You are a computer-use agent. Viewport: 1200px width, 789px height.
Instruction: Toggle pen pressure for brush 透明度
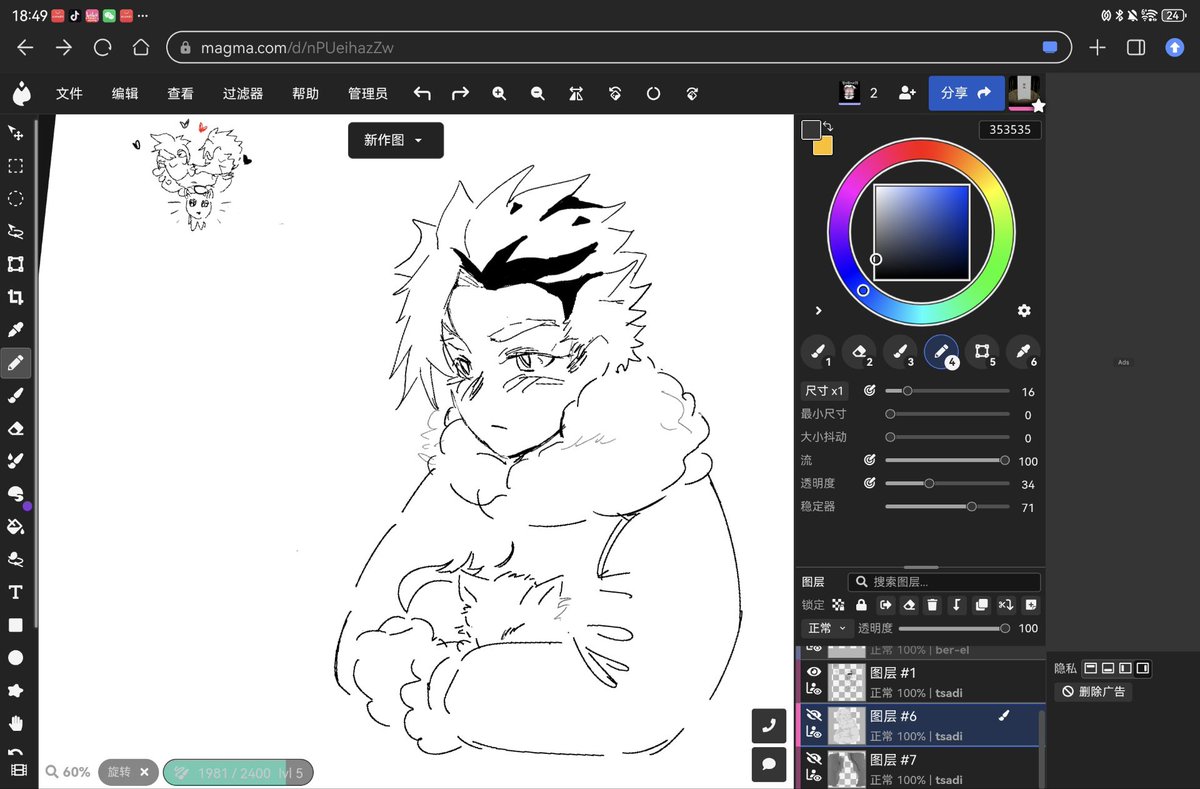pos(869,483)
